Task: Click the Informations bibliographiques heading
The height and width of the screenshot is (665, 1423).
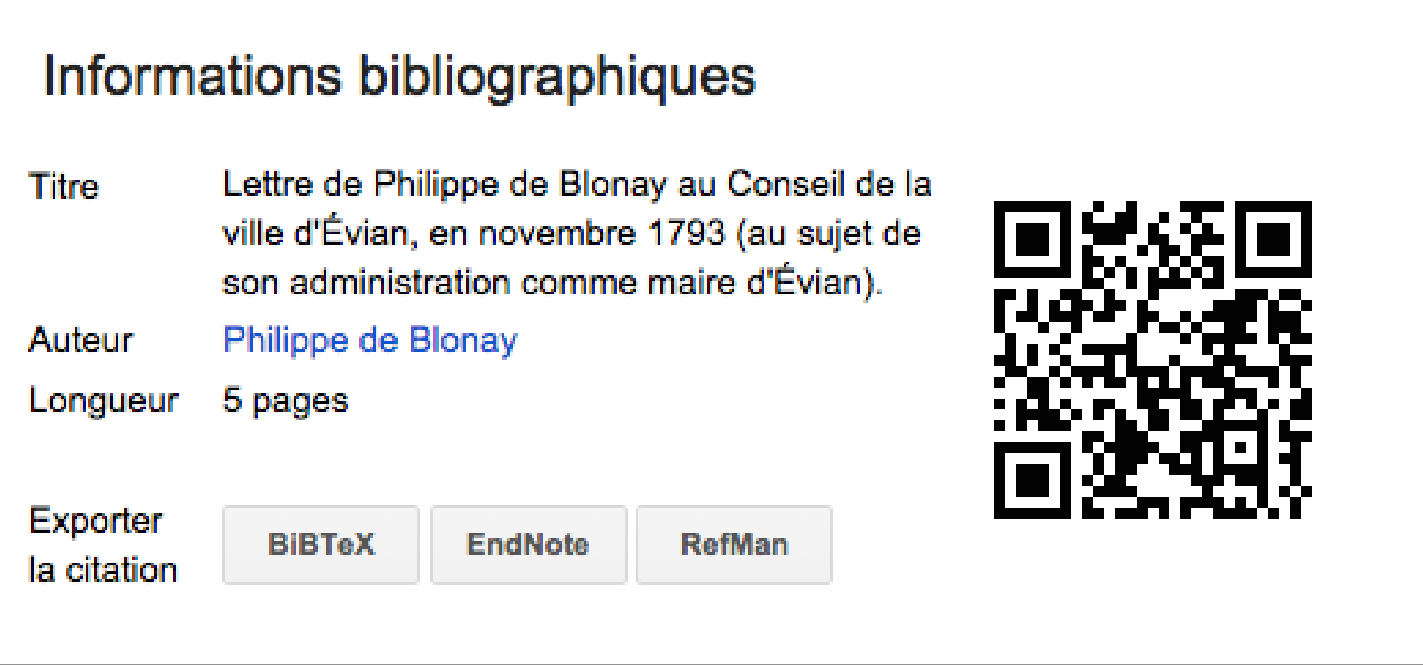Action: (x=399, y=78)
